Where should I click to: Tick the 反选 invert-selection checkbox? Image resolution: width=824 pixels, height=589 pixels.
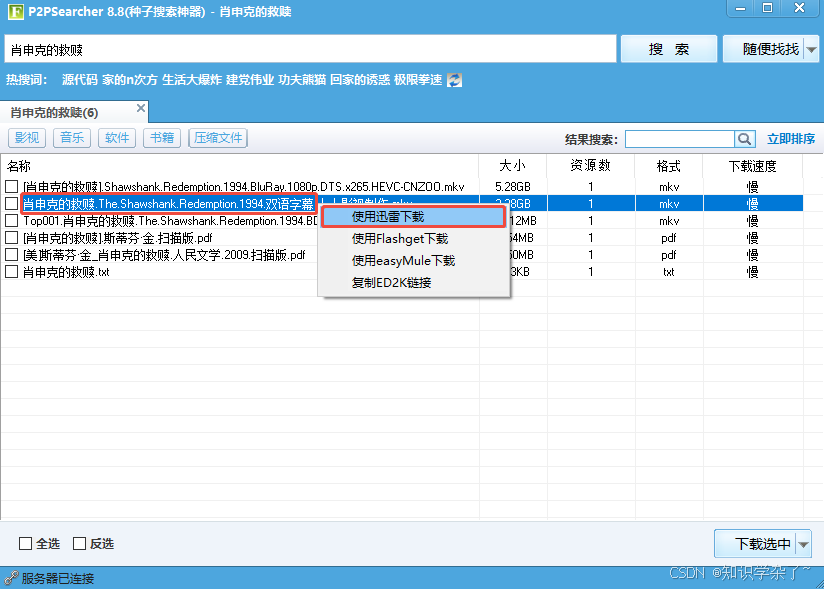point(79,543)
